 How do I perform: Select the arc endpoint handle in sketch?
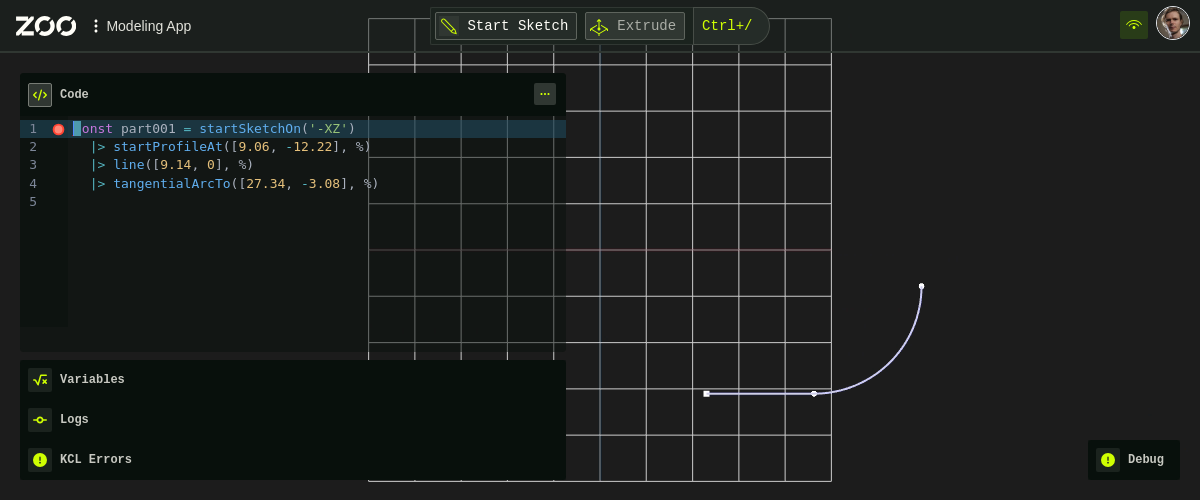(921, 286)
